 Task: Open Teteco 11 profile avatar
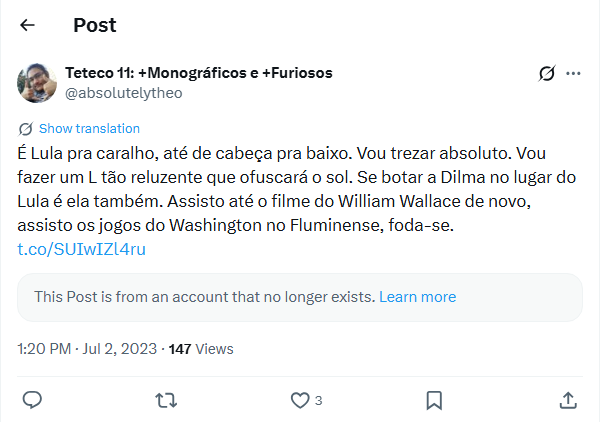pos(38,83)
